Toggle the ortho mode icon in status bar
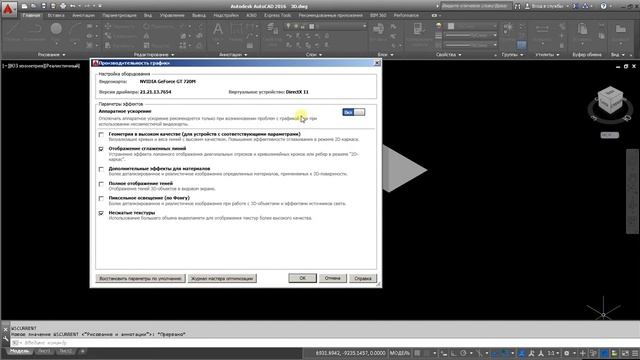The width and height of the screenshot is (640, 360). coord(453,353)
